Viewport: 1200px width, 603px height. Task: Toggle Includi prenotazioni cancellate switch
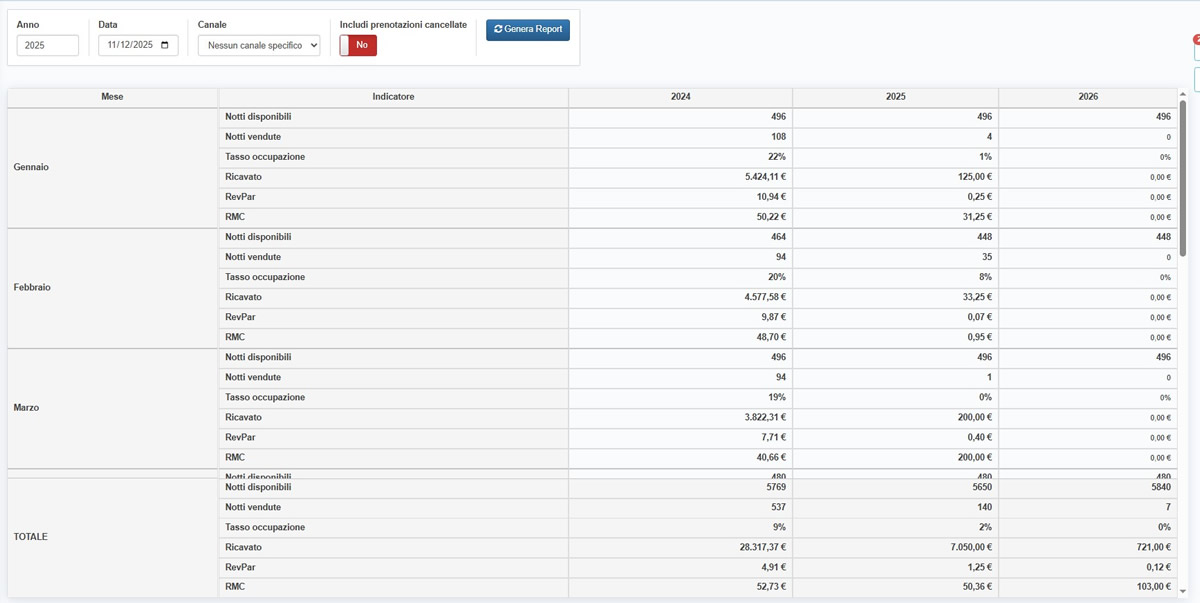[x=358, y=45]
